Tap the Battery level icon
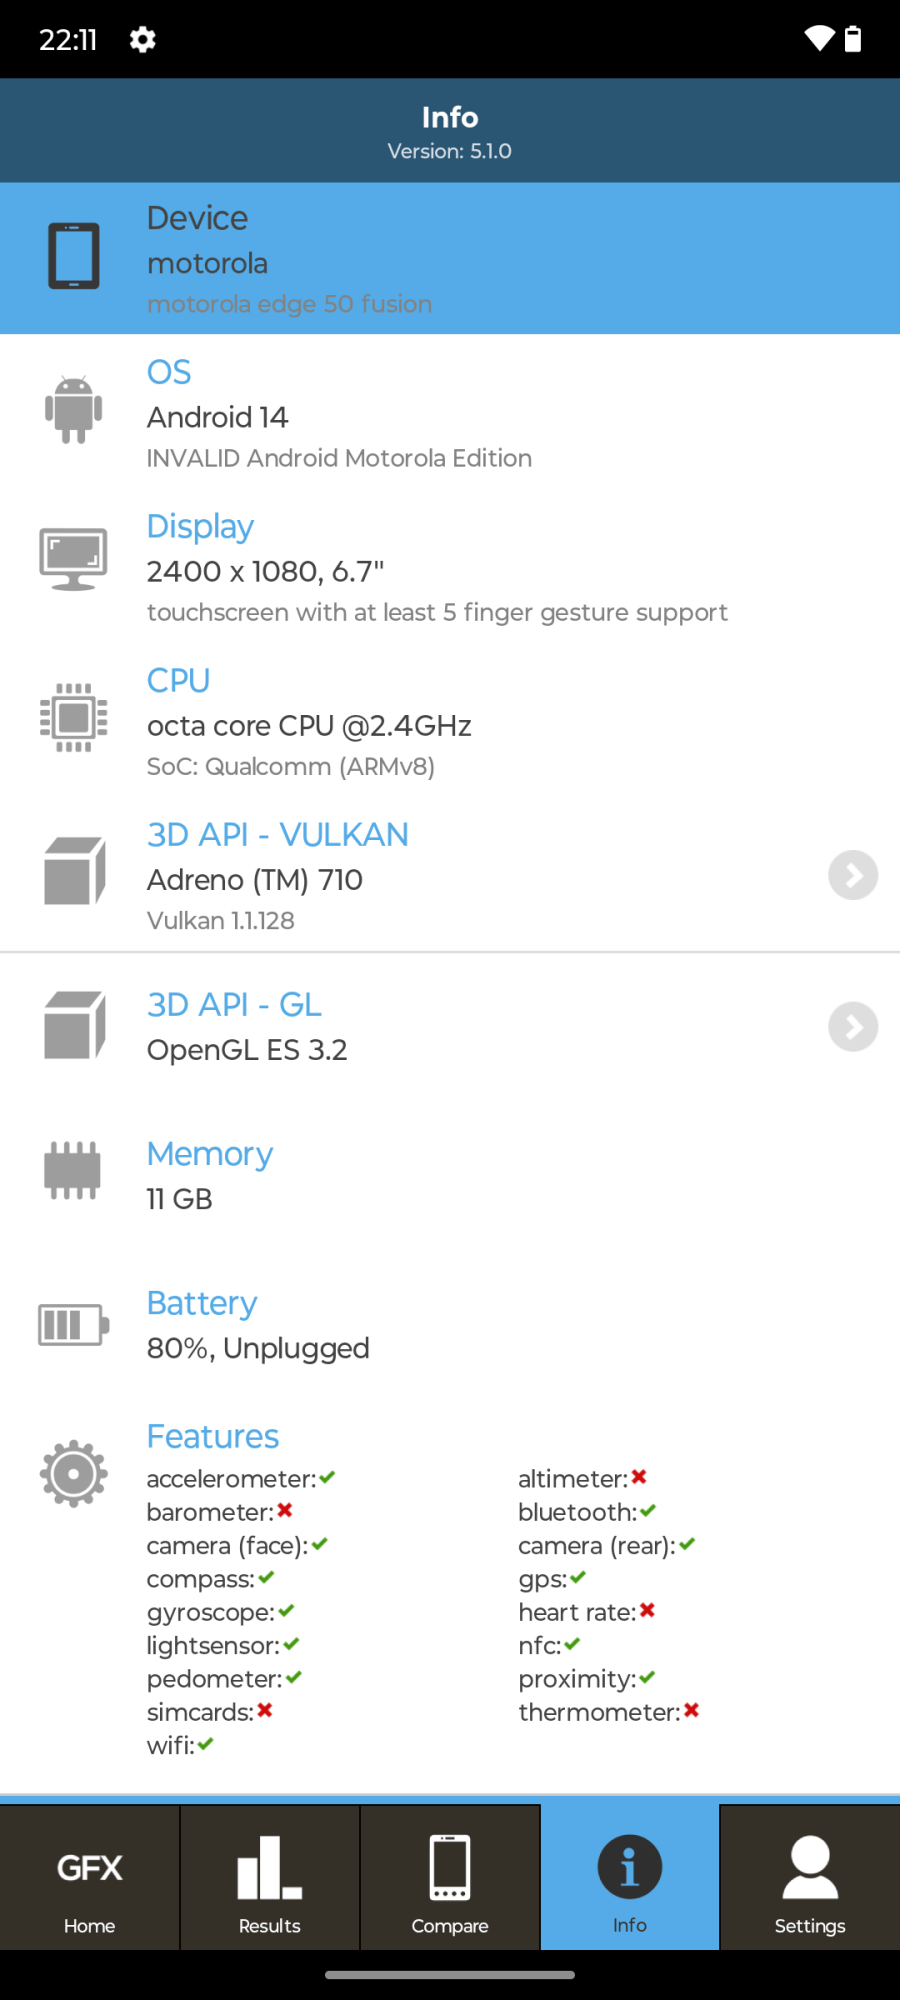The height and width of the screenshot is (2000, 900). [73, 1325]
